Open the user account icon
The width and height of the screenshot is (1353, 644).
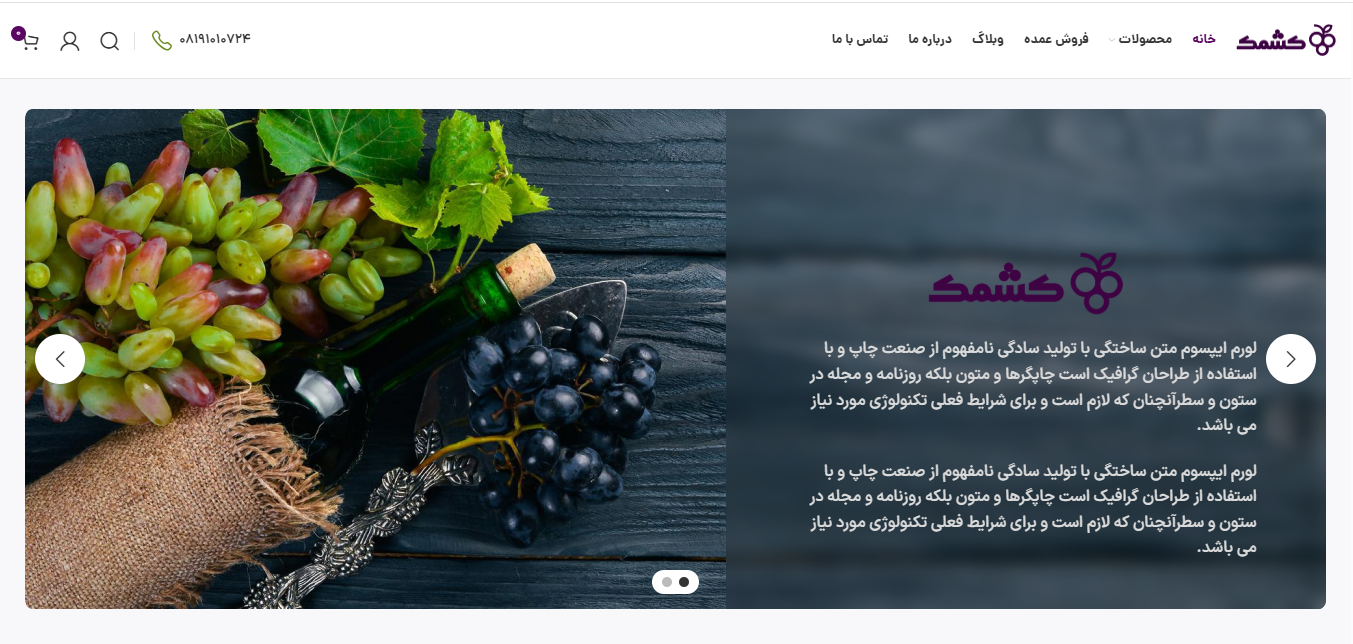click(x=70, y=41)
